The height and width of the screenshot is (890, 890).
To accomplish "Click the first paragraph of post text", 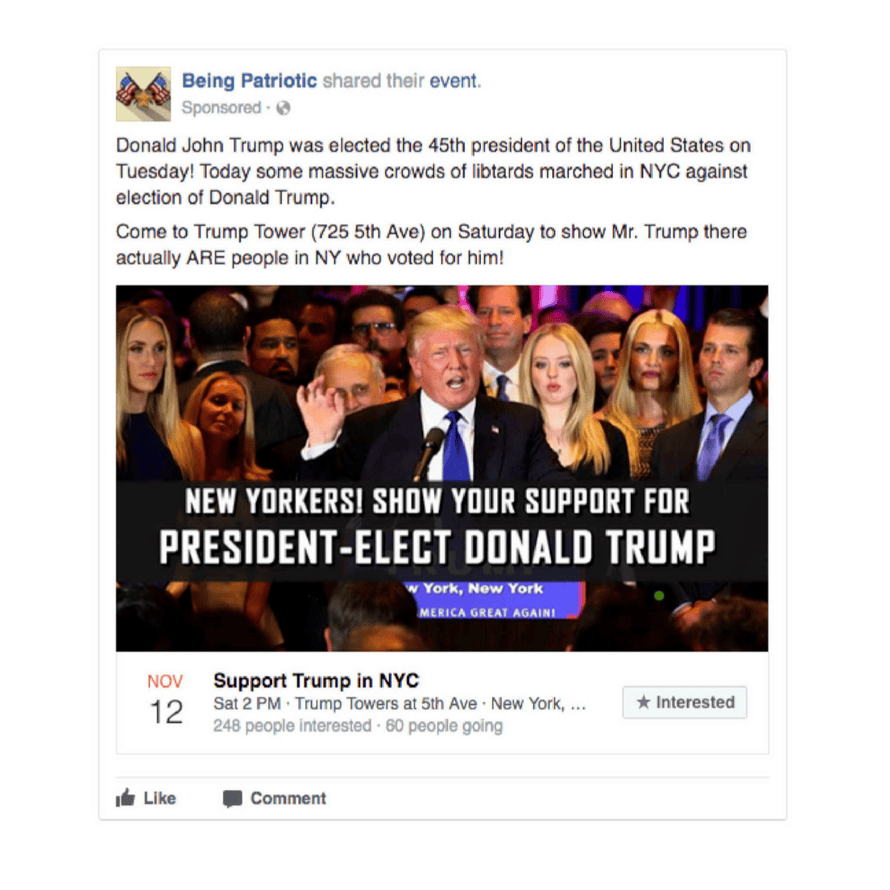I will (x=433, y=171).
